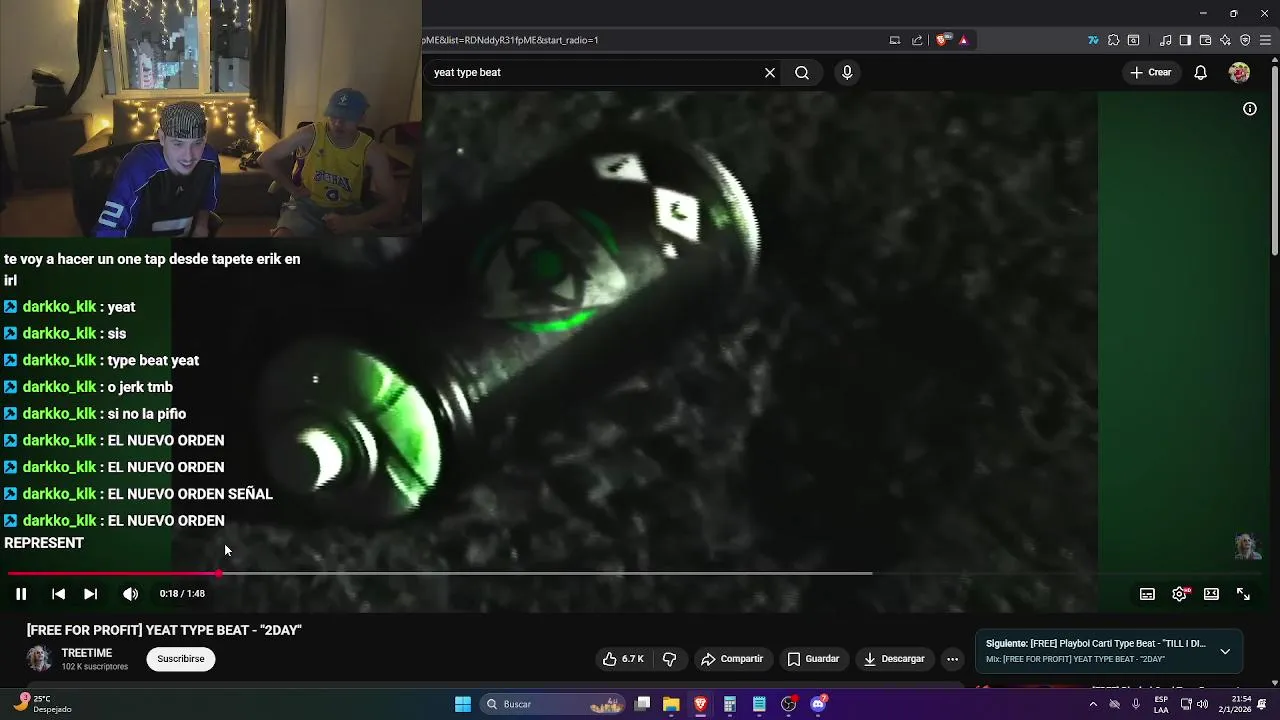1280x720 pixels.
Task: Open the browser hamburger menu
Action: (x=1265, y=40)
